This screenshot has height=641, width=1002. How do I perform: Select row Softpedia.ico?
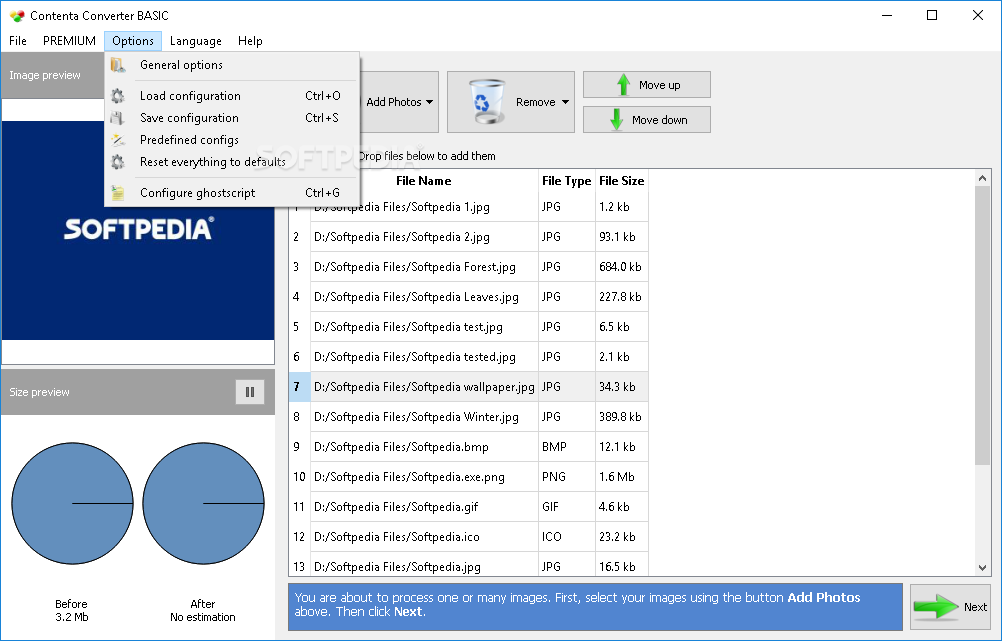pos(468,537)
